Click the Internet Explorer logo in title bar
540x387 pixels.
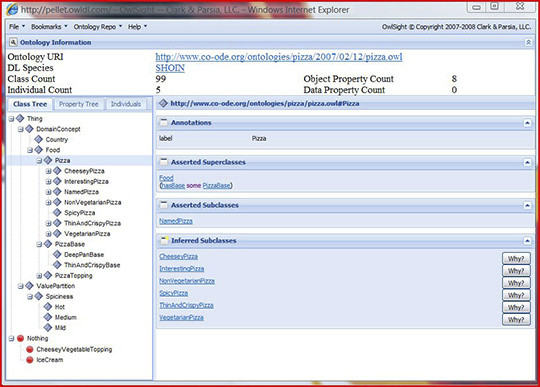tap(12, 9)
